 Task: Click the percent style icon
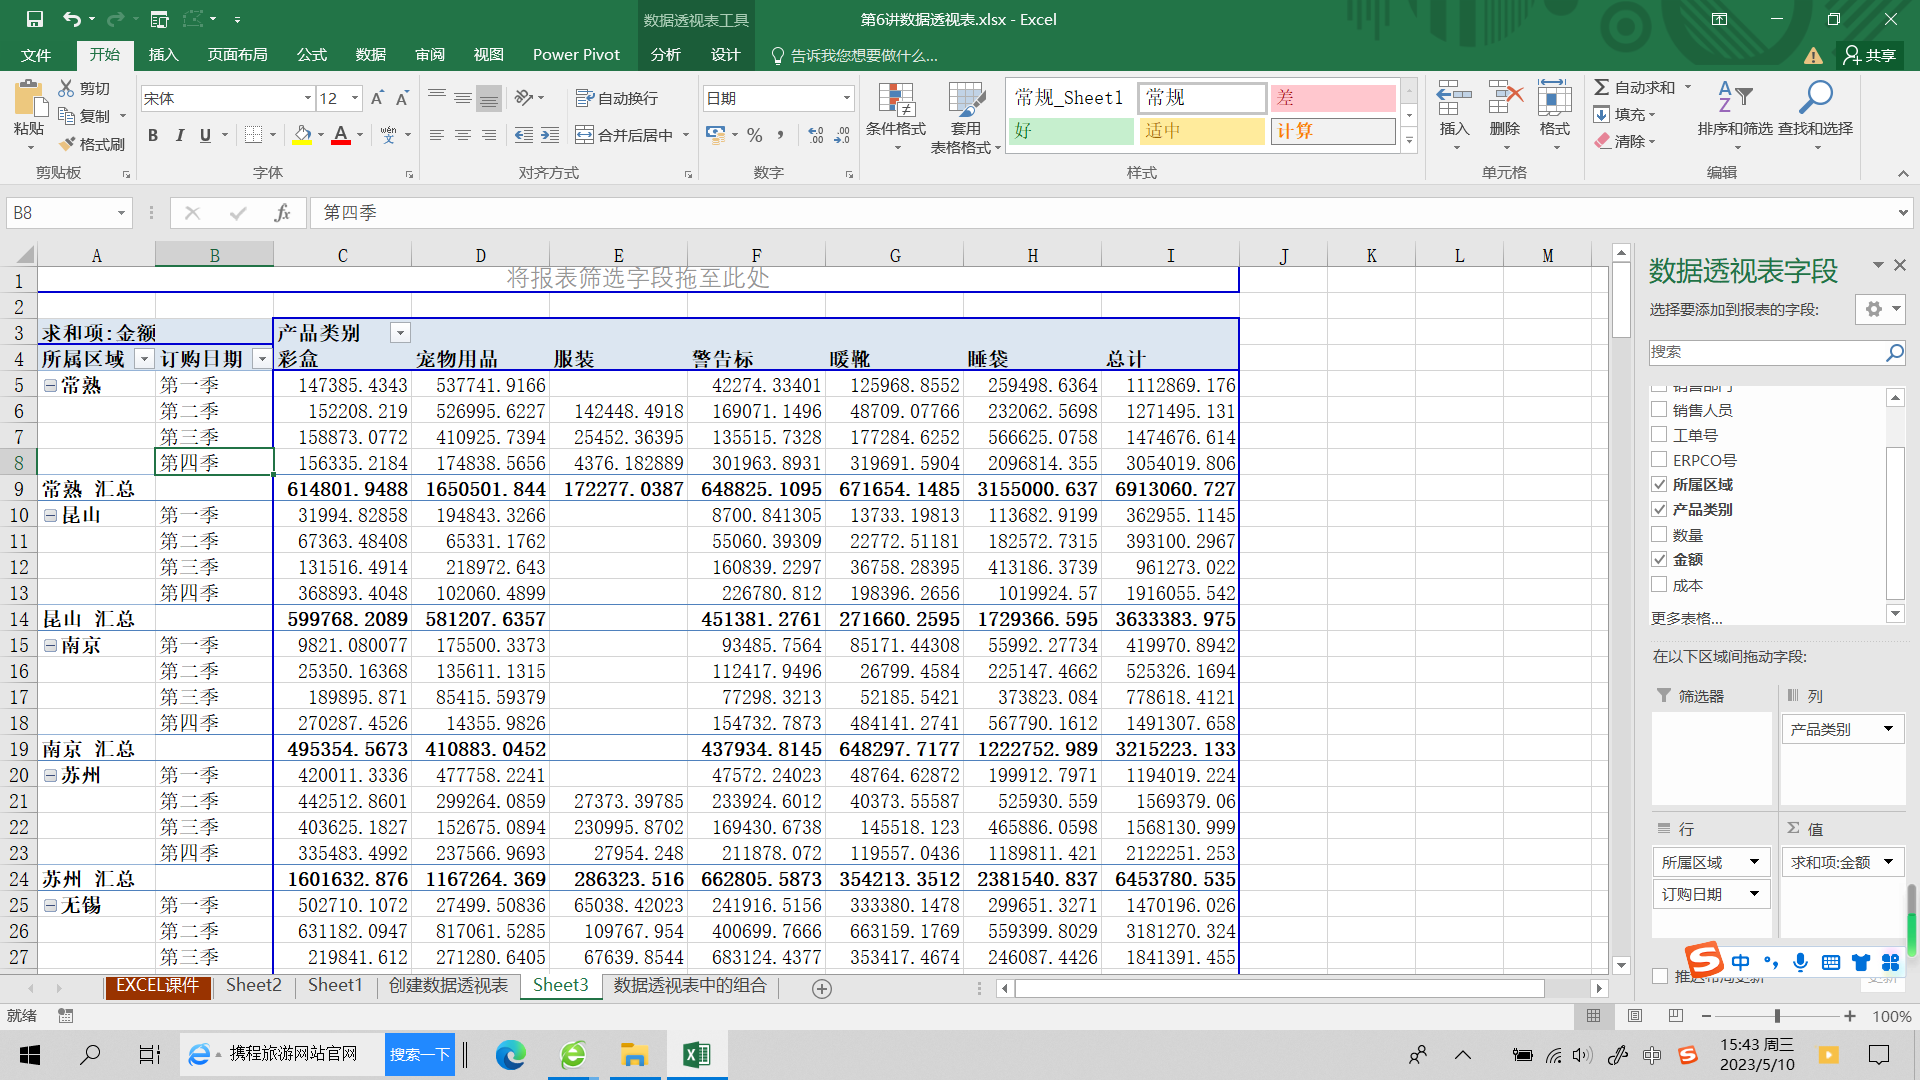point(755,135)
